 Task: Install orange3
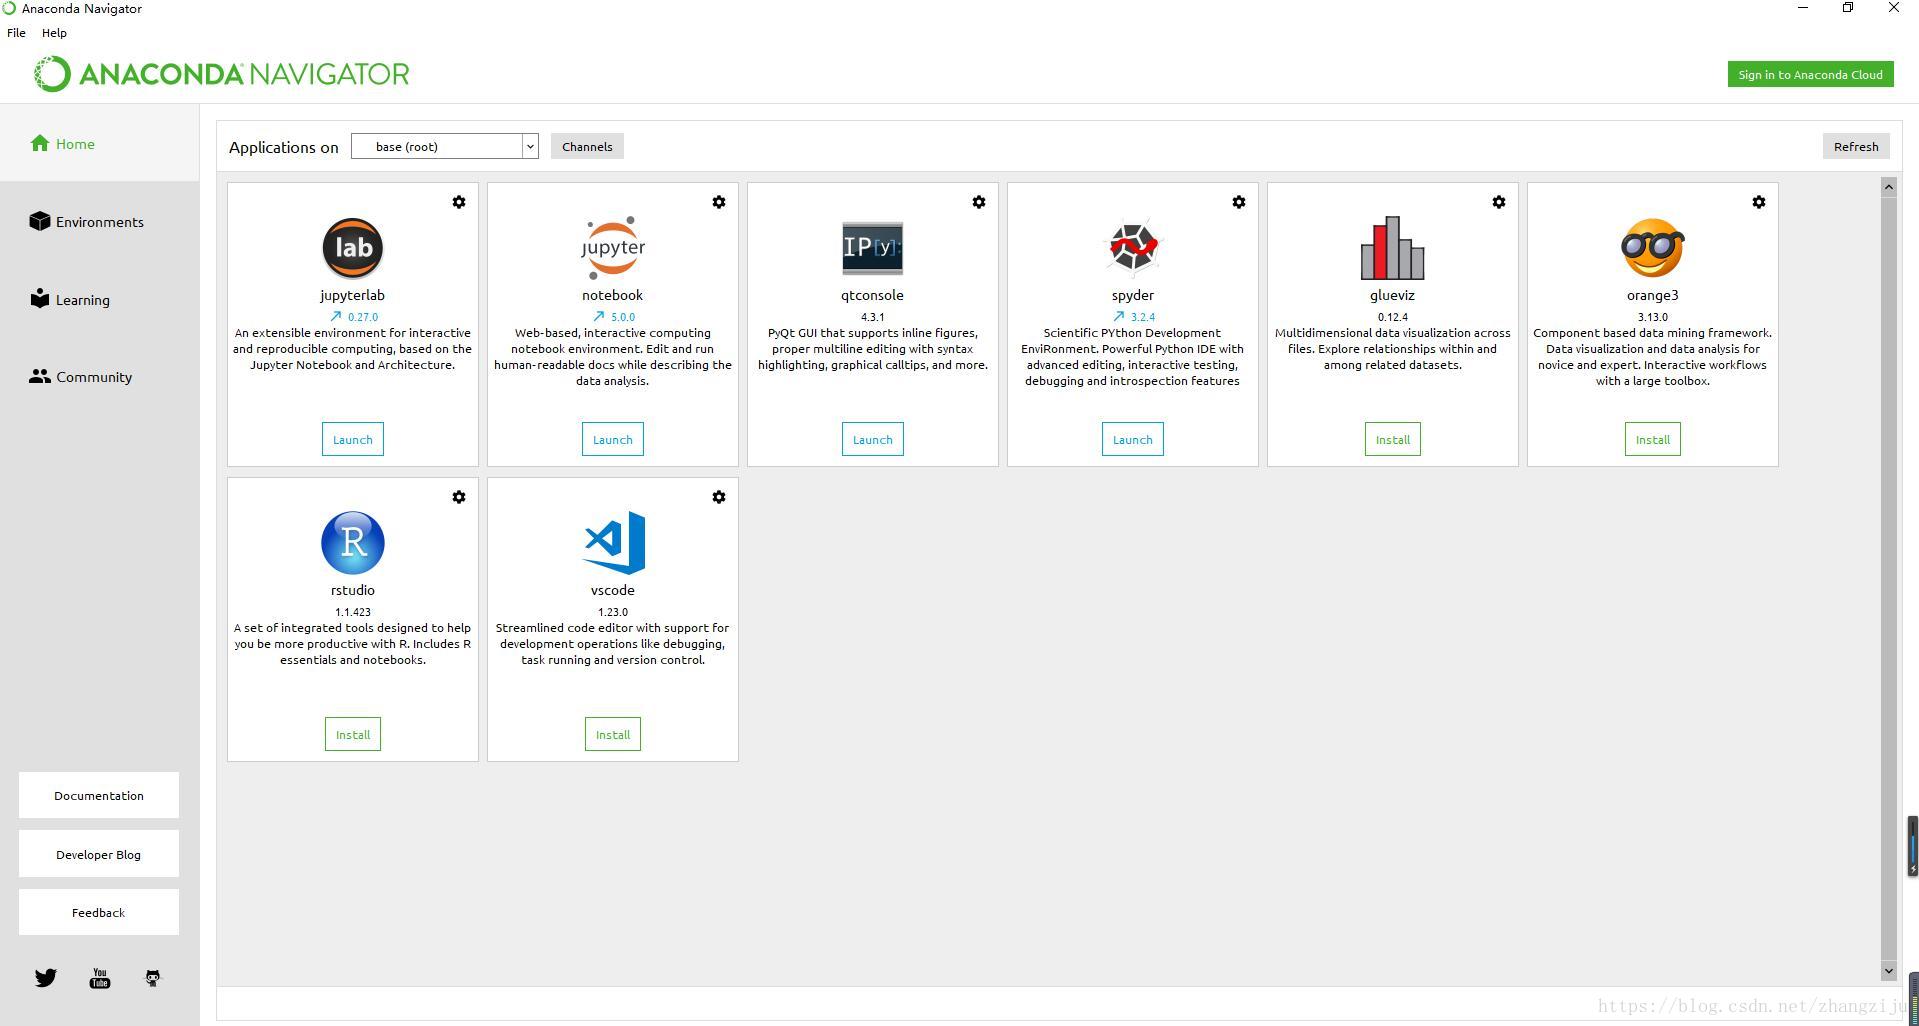point(1653,439)
